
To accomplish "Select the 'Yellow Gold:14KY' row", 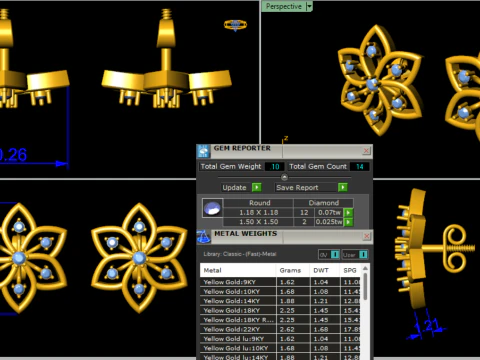I will coord(280,301).
